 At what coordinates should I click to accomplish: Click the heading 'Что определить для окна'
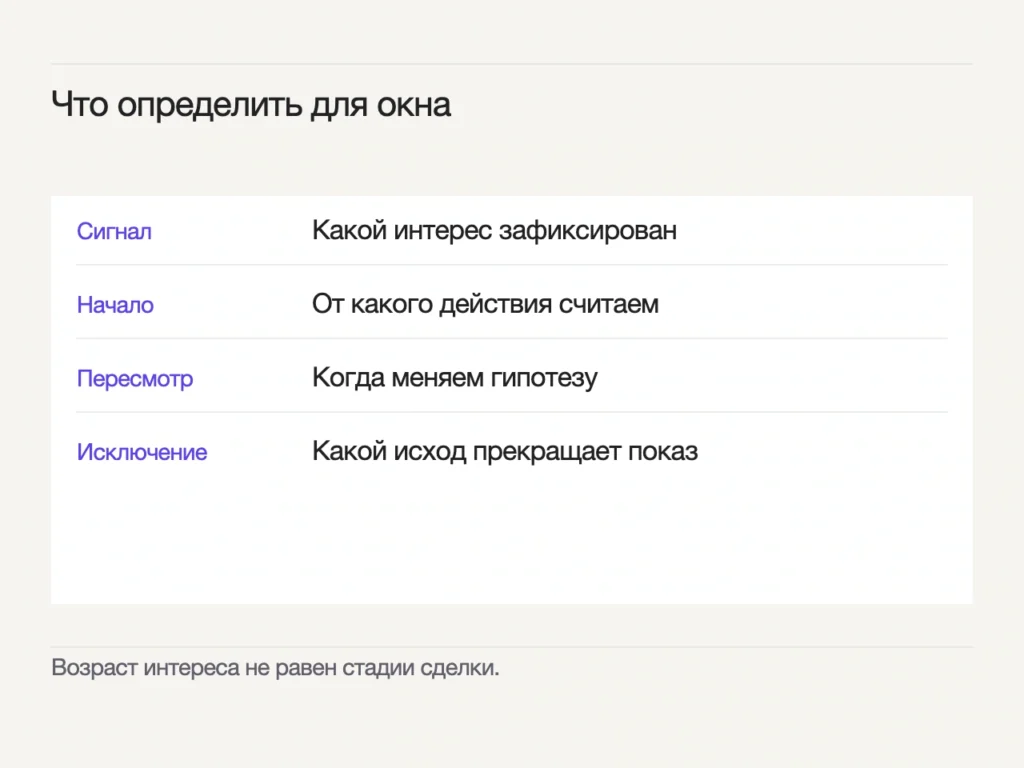[251, 105]
